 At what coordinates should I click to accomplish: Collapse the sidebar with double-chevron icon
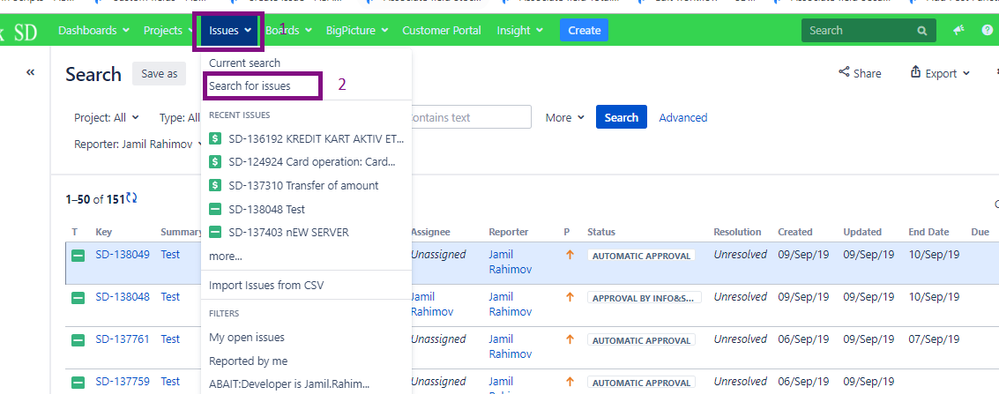[30, 73]
